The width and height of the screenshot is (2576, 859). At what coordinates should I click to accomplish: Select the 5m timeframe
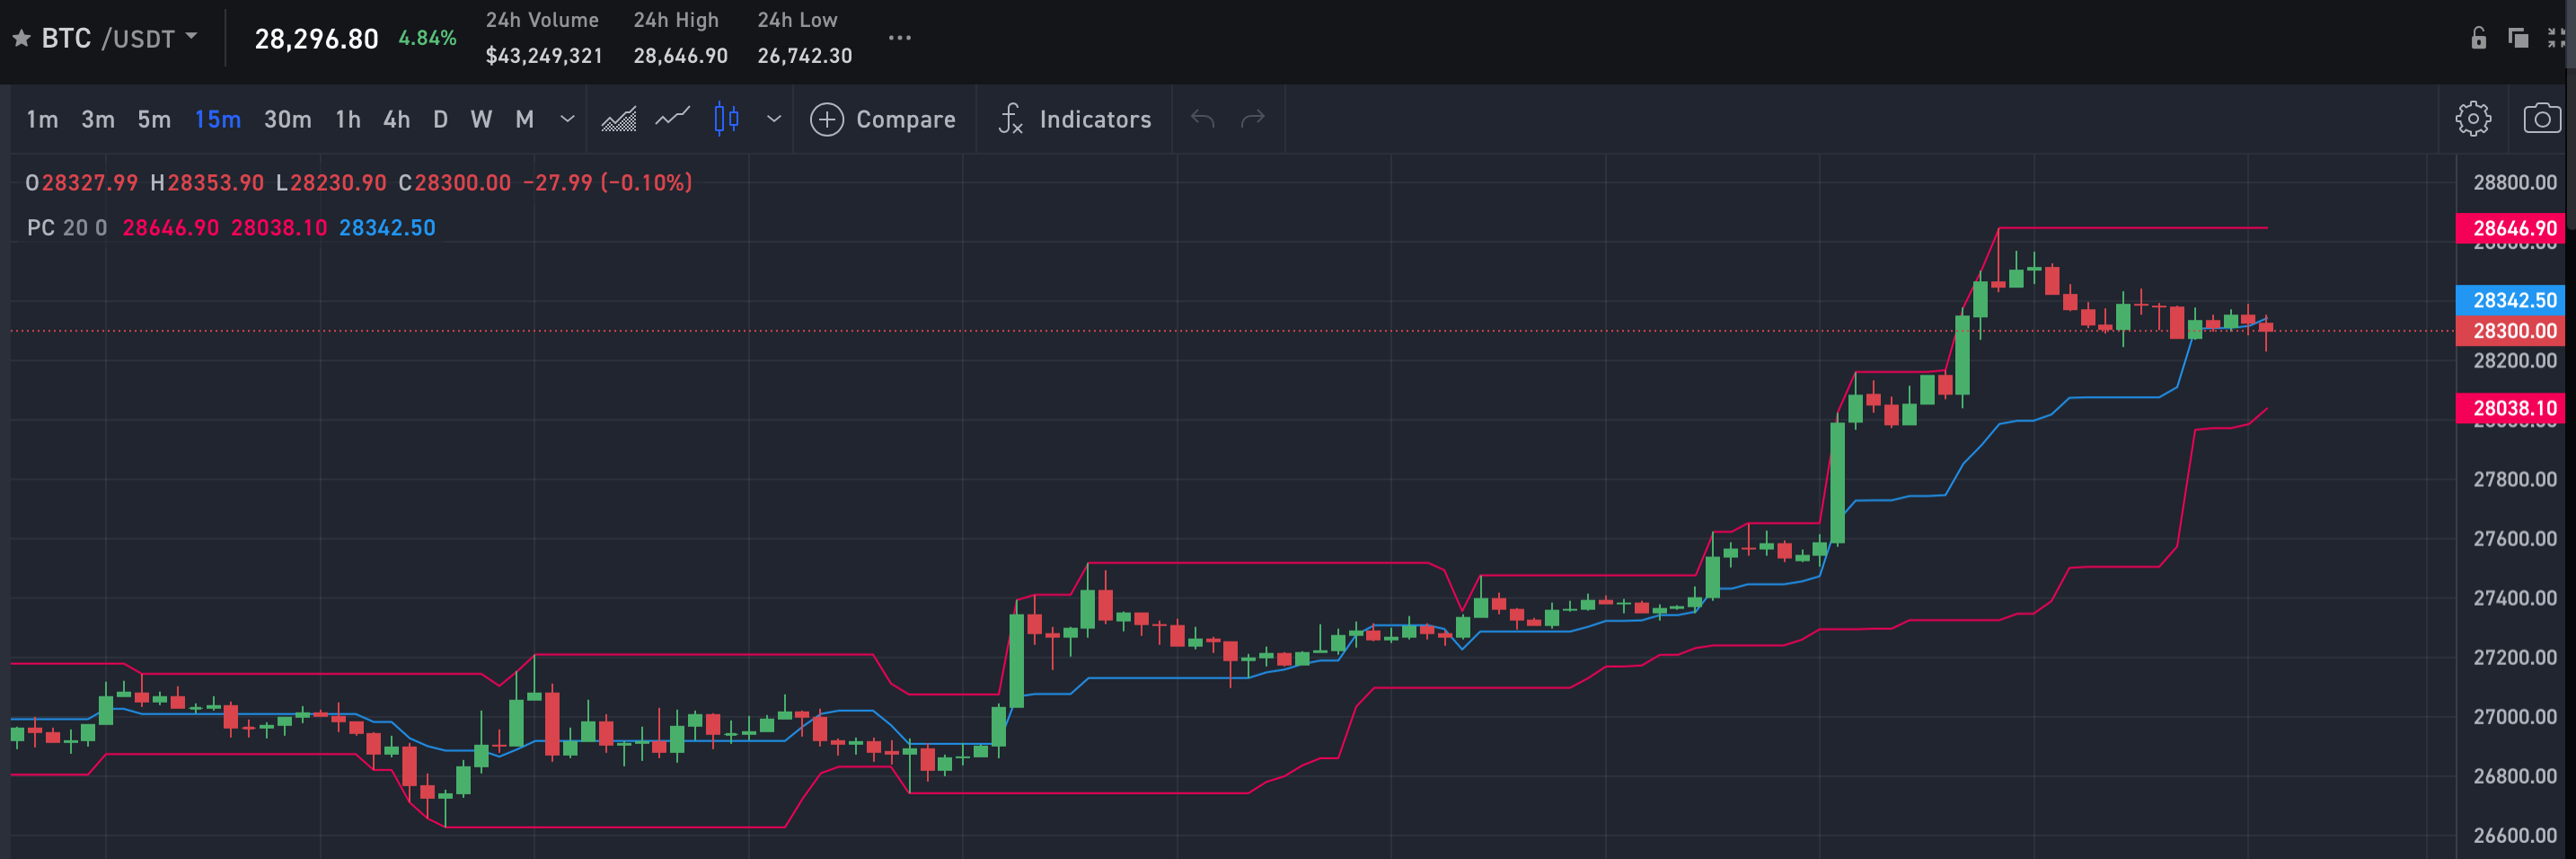(154, 120)
